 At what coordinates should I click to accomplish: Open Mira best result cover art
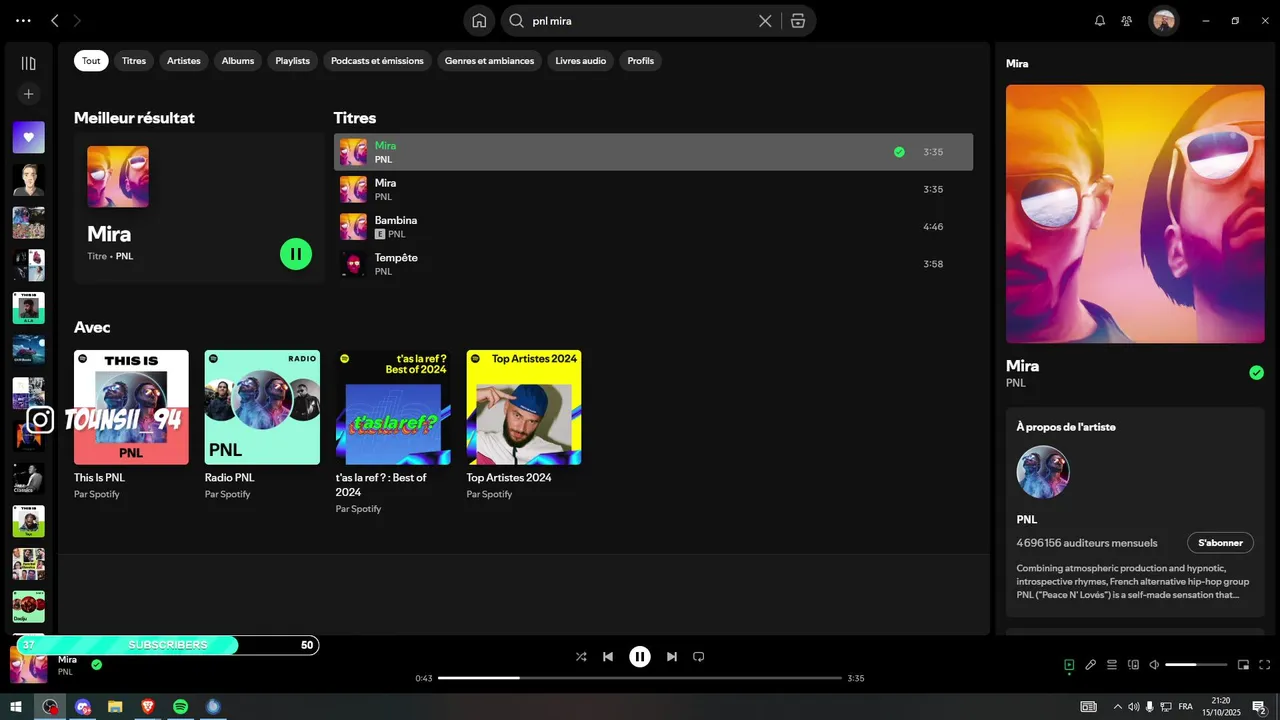pyautogui.click(x=118, y=176)
